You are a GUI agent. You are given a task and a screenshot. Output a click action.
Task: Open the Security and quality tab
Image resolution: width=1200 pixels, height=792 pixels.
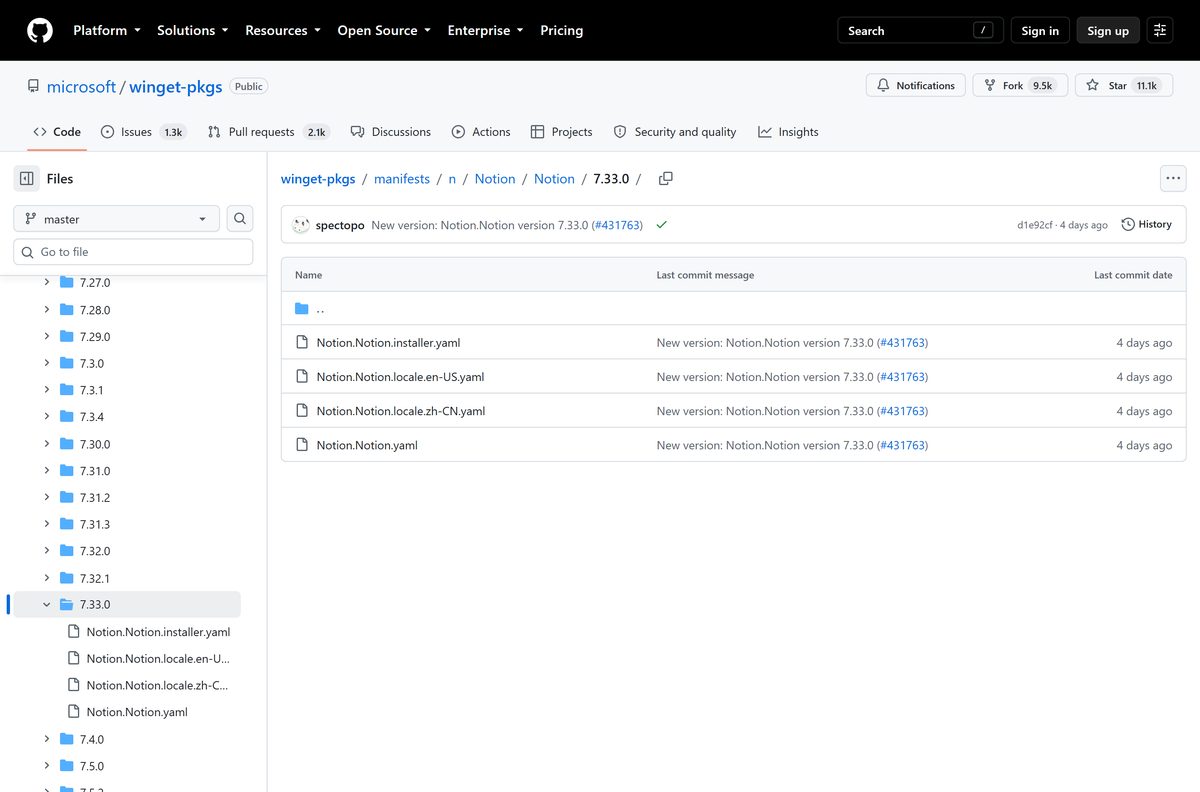675,132
